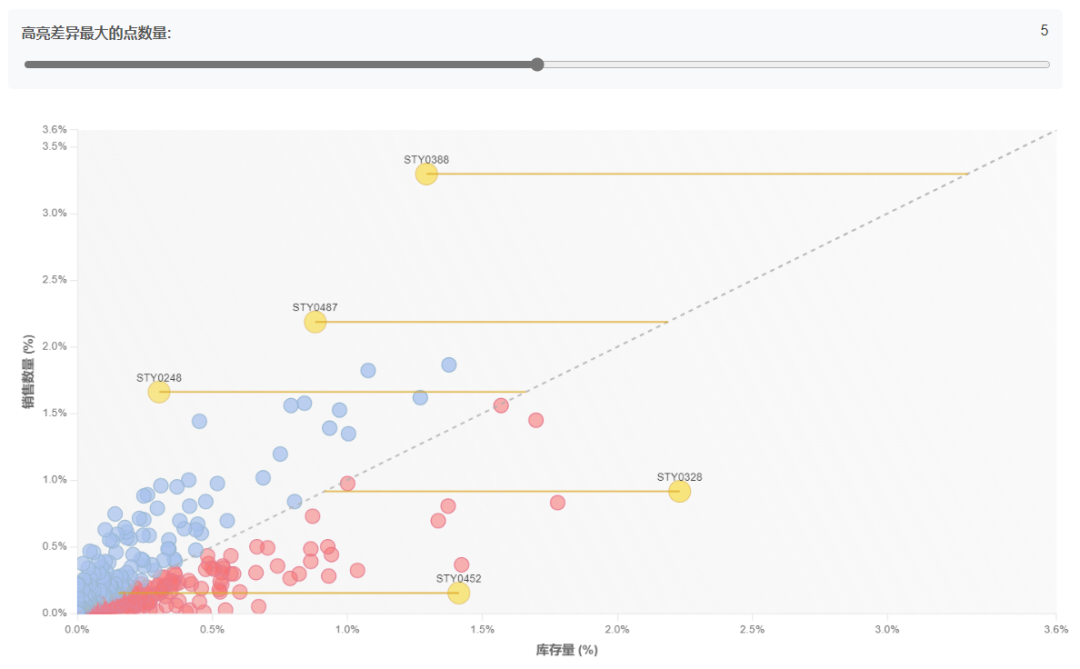Click the 销售数量 (%) y-axis title
Image resolution: width=1080 pixels, height=669 pixels.
coord(28,371)
